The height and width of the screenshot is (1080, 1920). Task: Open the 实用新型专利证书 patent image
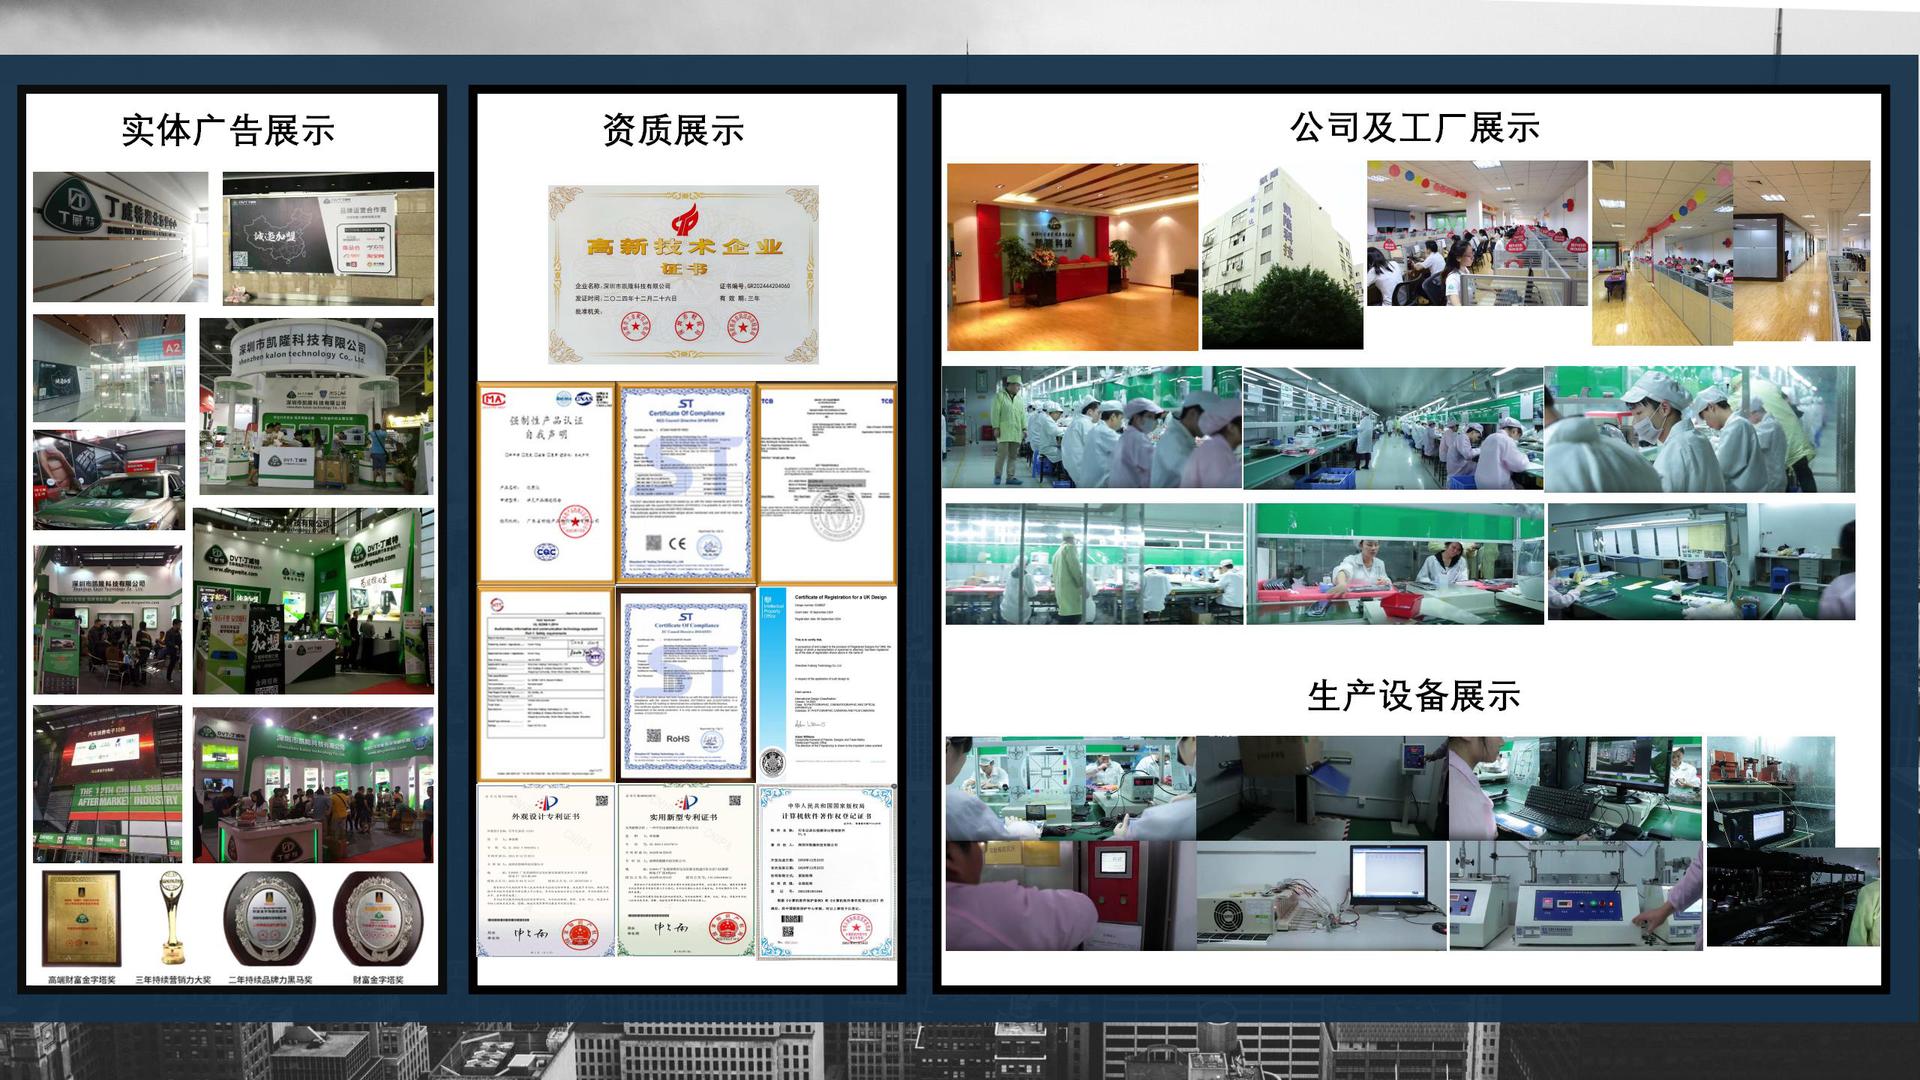click(x=686, y=872)
